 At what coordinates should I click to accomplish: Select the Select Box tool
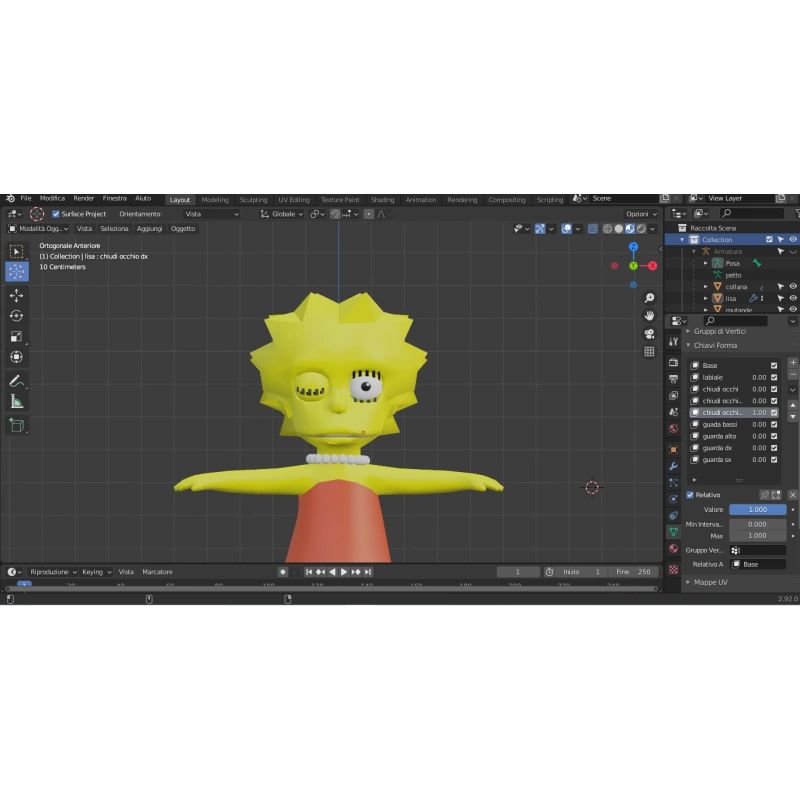click(16, 252)
